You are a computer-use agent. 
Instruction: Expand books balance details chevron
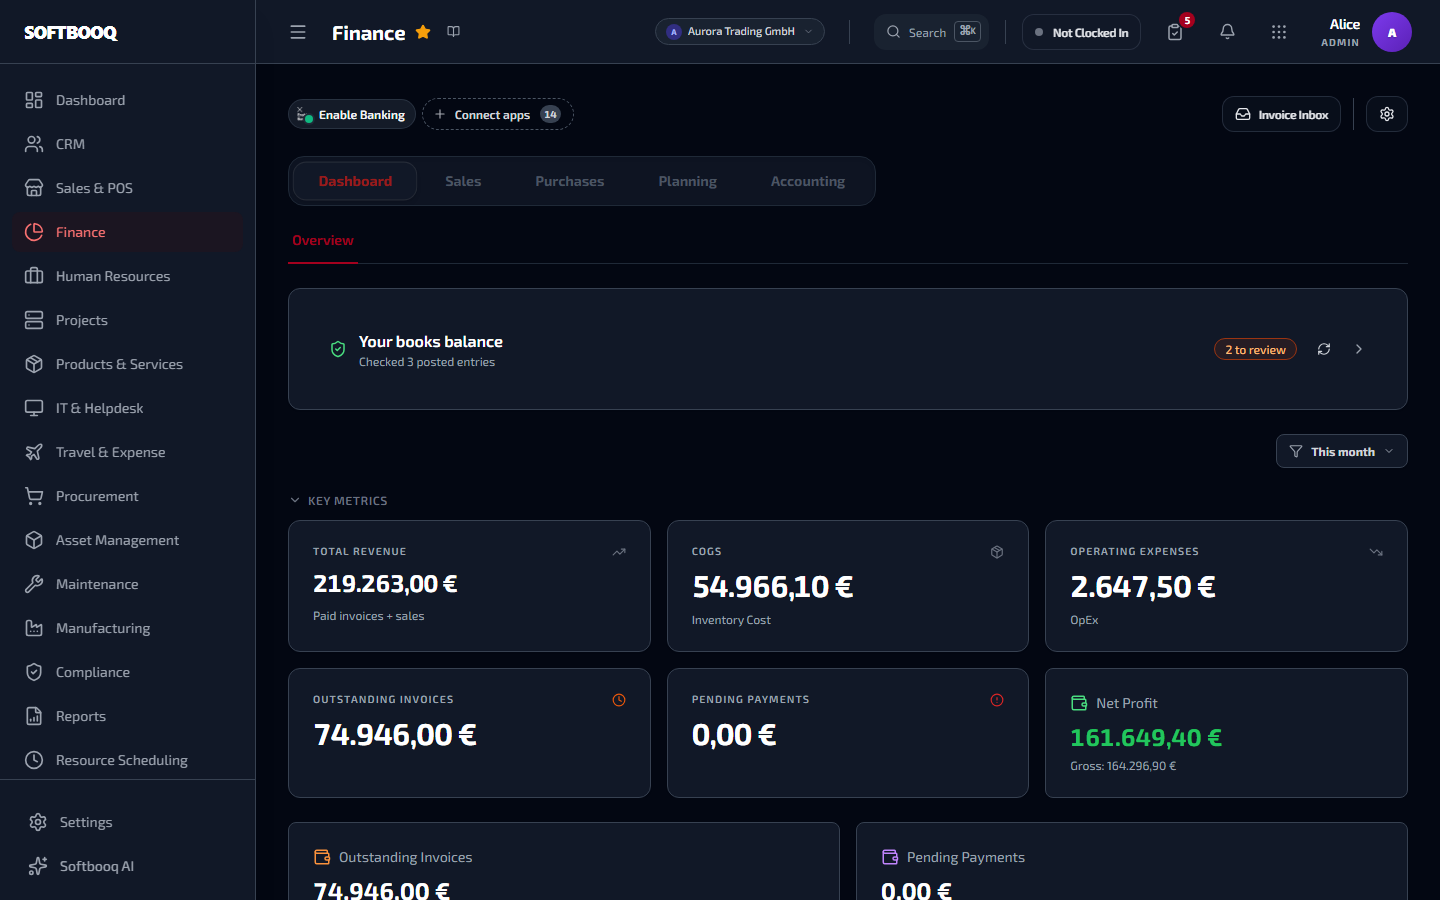click(x=1359, y=349)
